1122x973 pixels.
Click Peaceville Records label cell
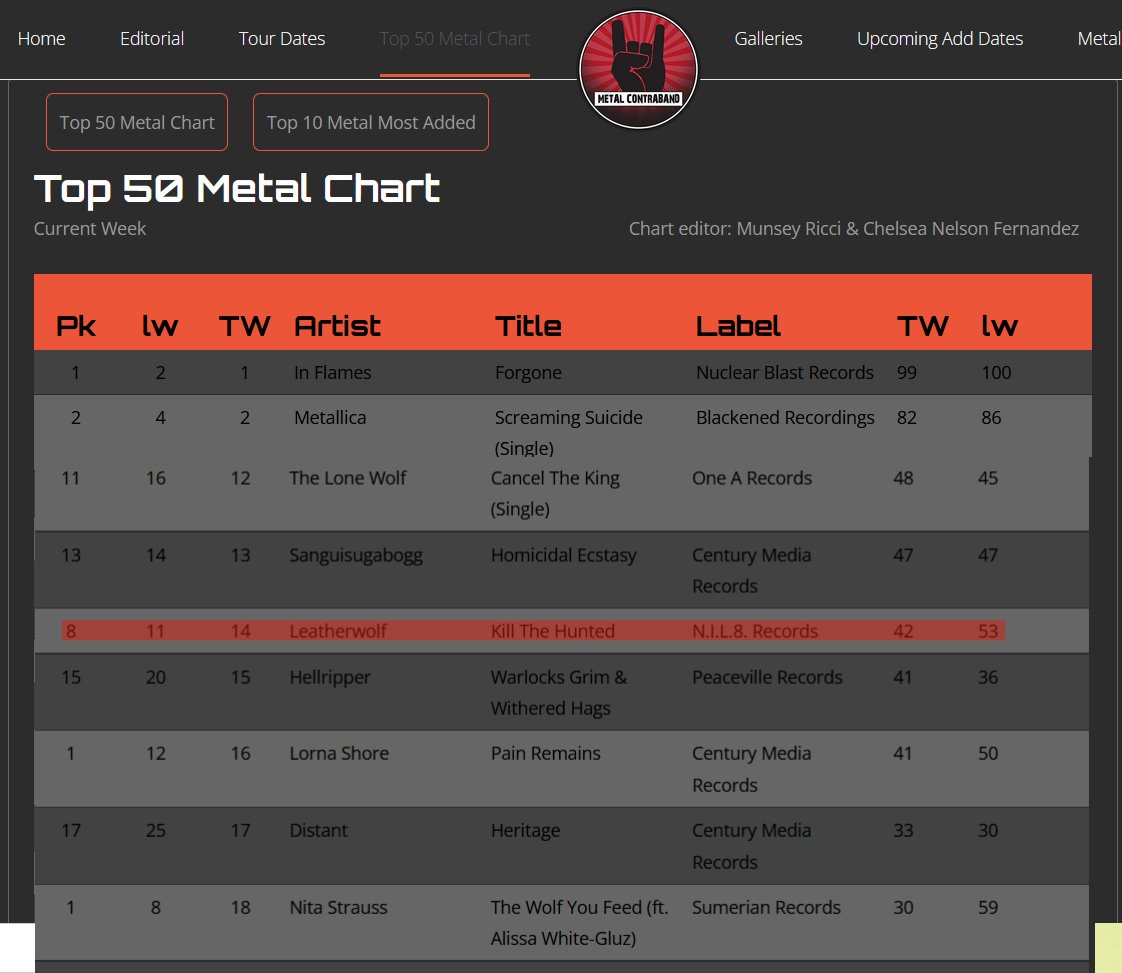(x=767, y=678)
